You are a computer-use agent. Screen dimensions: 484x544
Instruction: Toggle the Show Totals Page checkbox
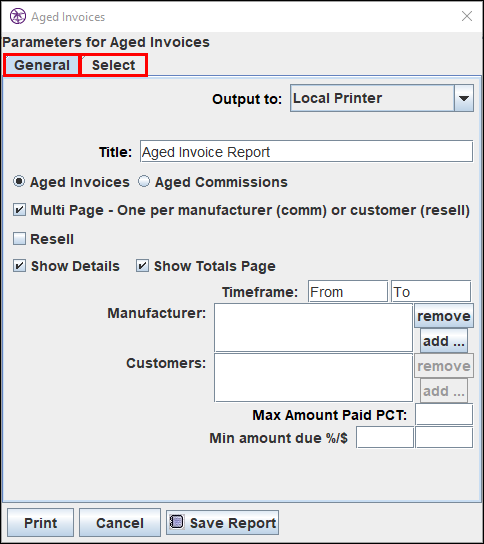[142, 266]
